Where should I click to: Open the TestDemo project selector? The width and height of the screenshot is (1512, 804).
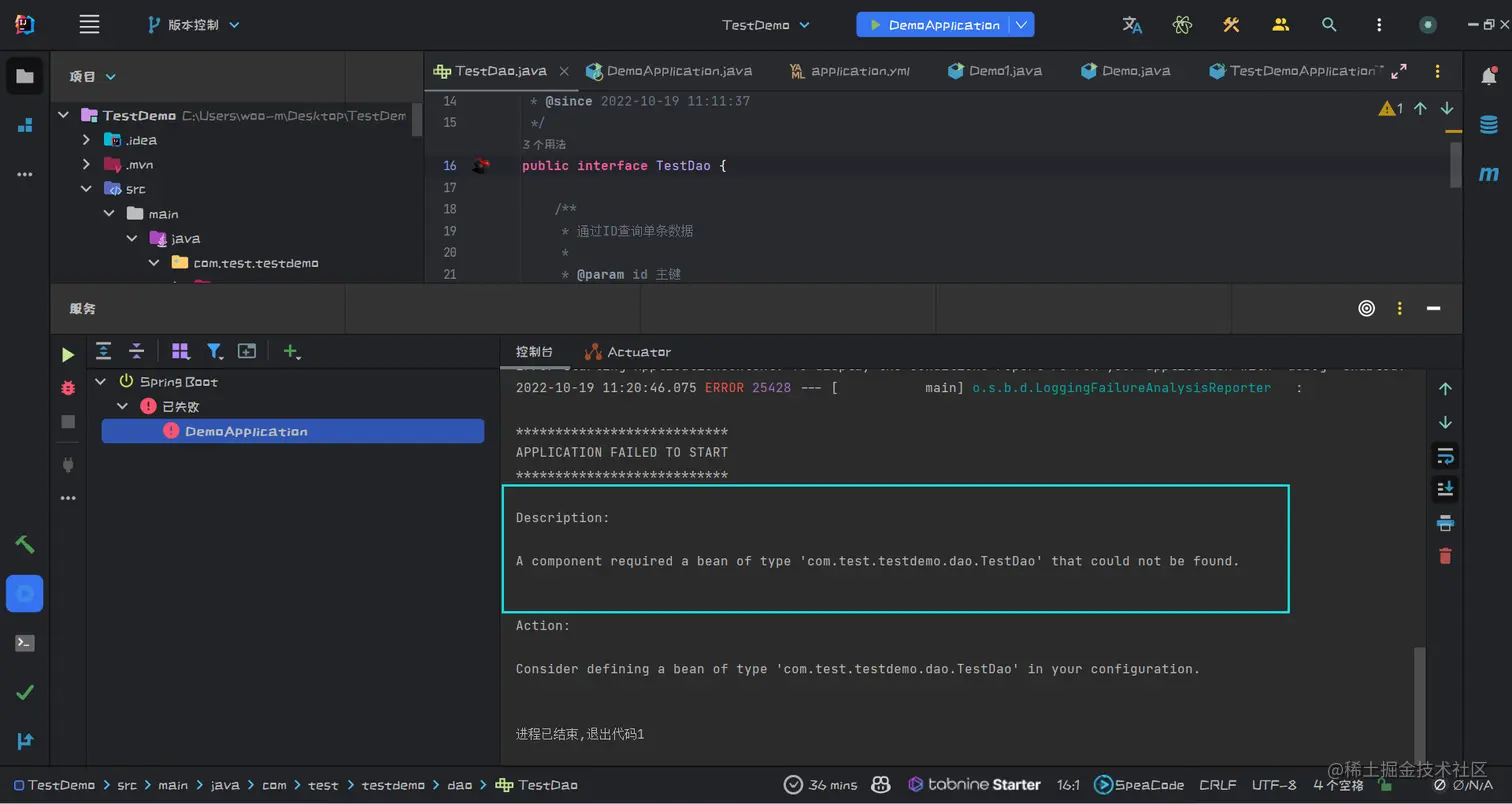tap(766, 25)
